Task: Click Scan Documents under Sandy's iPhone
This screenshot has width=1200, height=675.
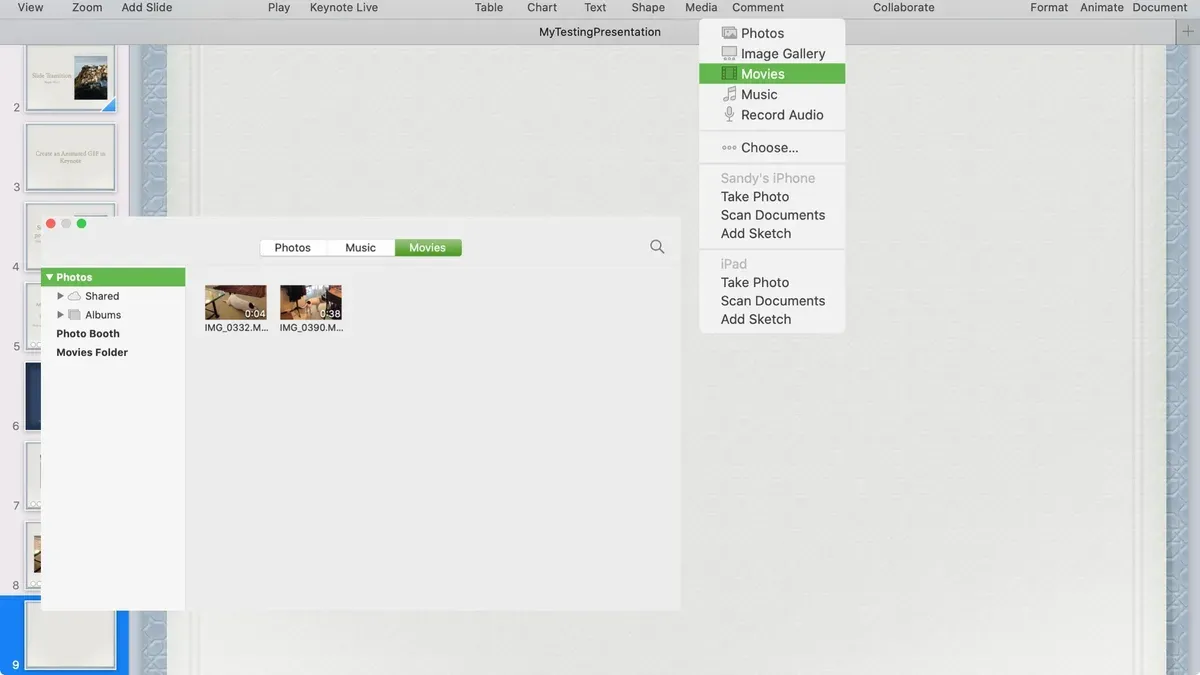Action: [772, 215]
